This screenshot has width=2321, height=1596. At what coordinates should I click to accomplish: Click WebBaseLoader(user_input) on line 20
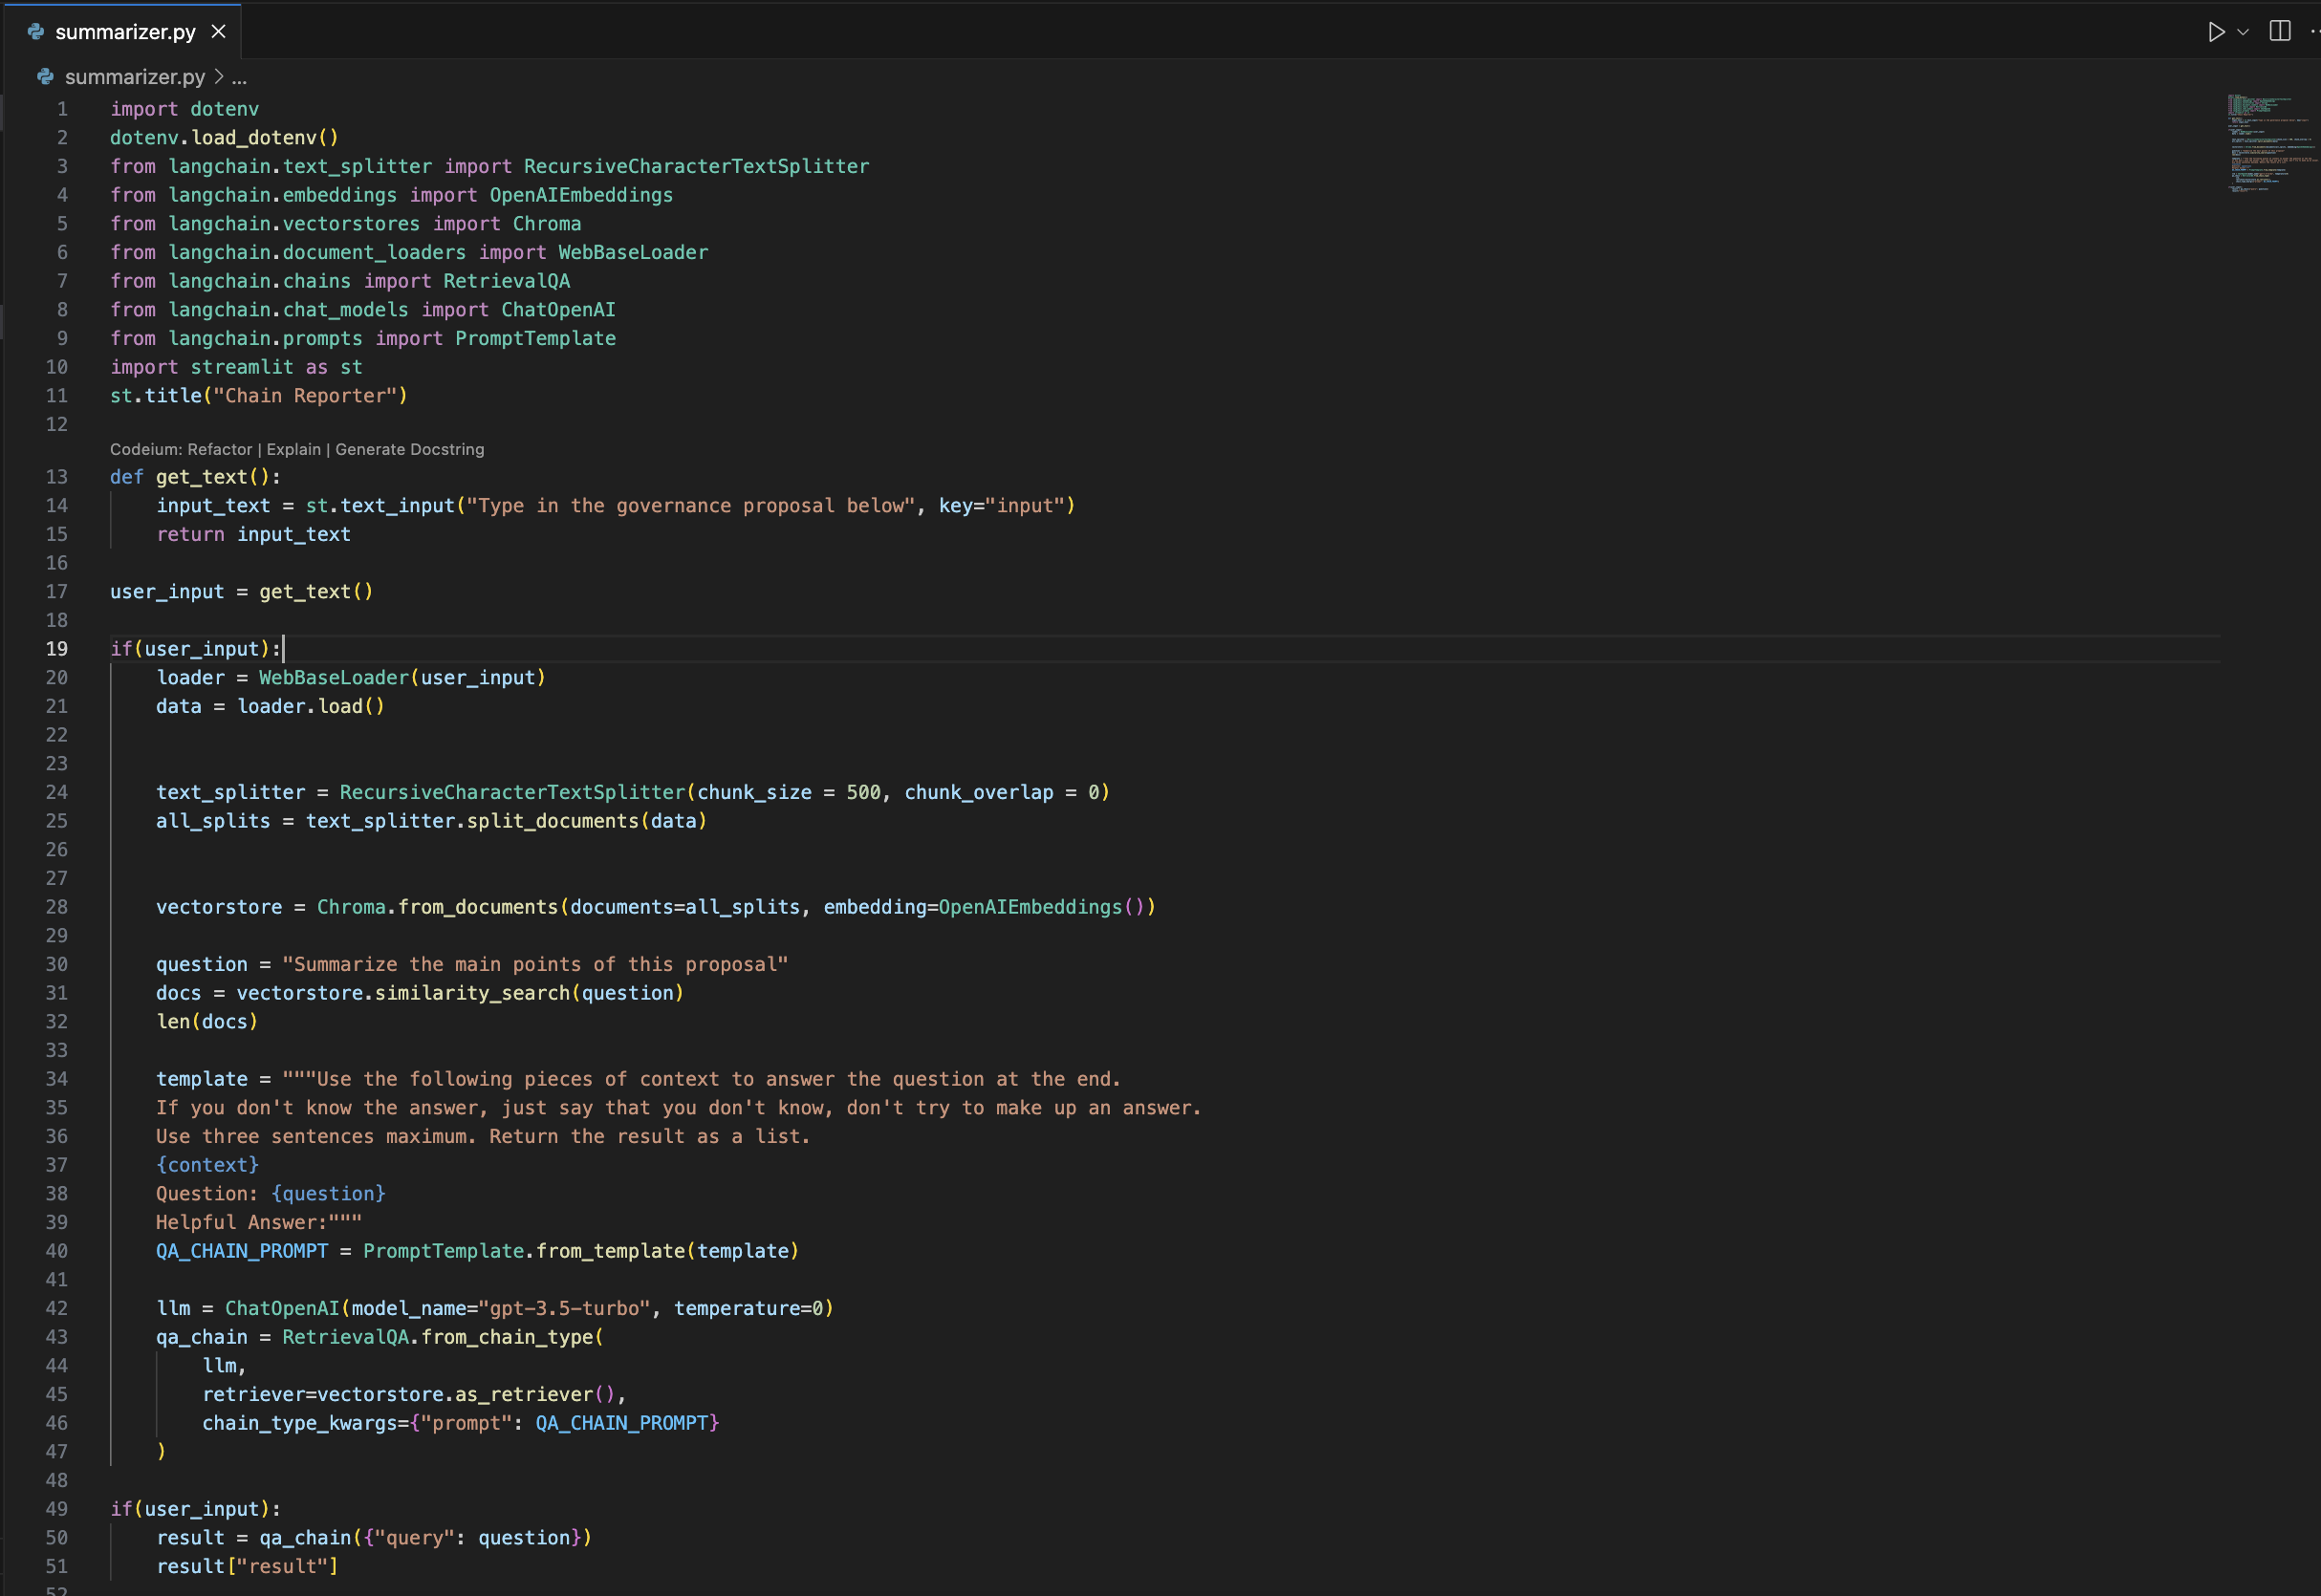[402, 678]
